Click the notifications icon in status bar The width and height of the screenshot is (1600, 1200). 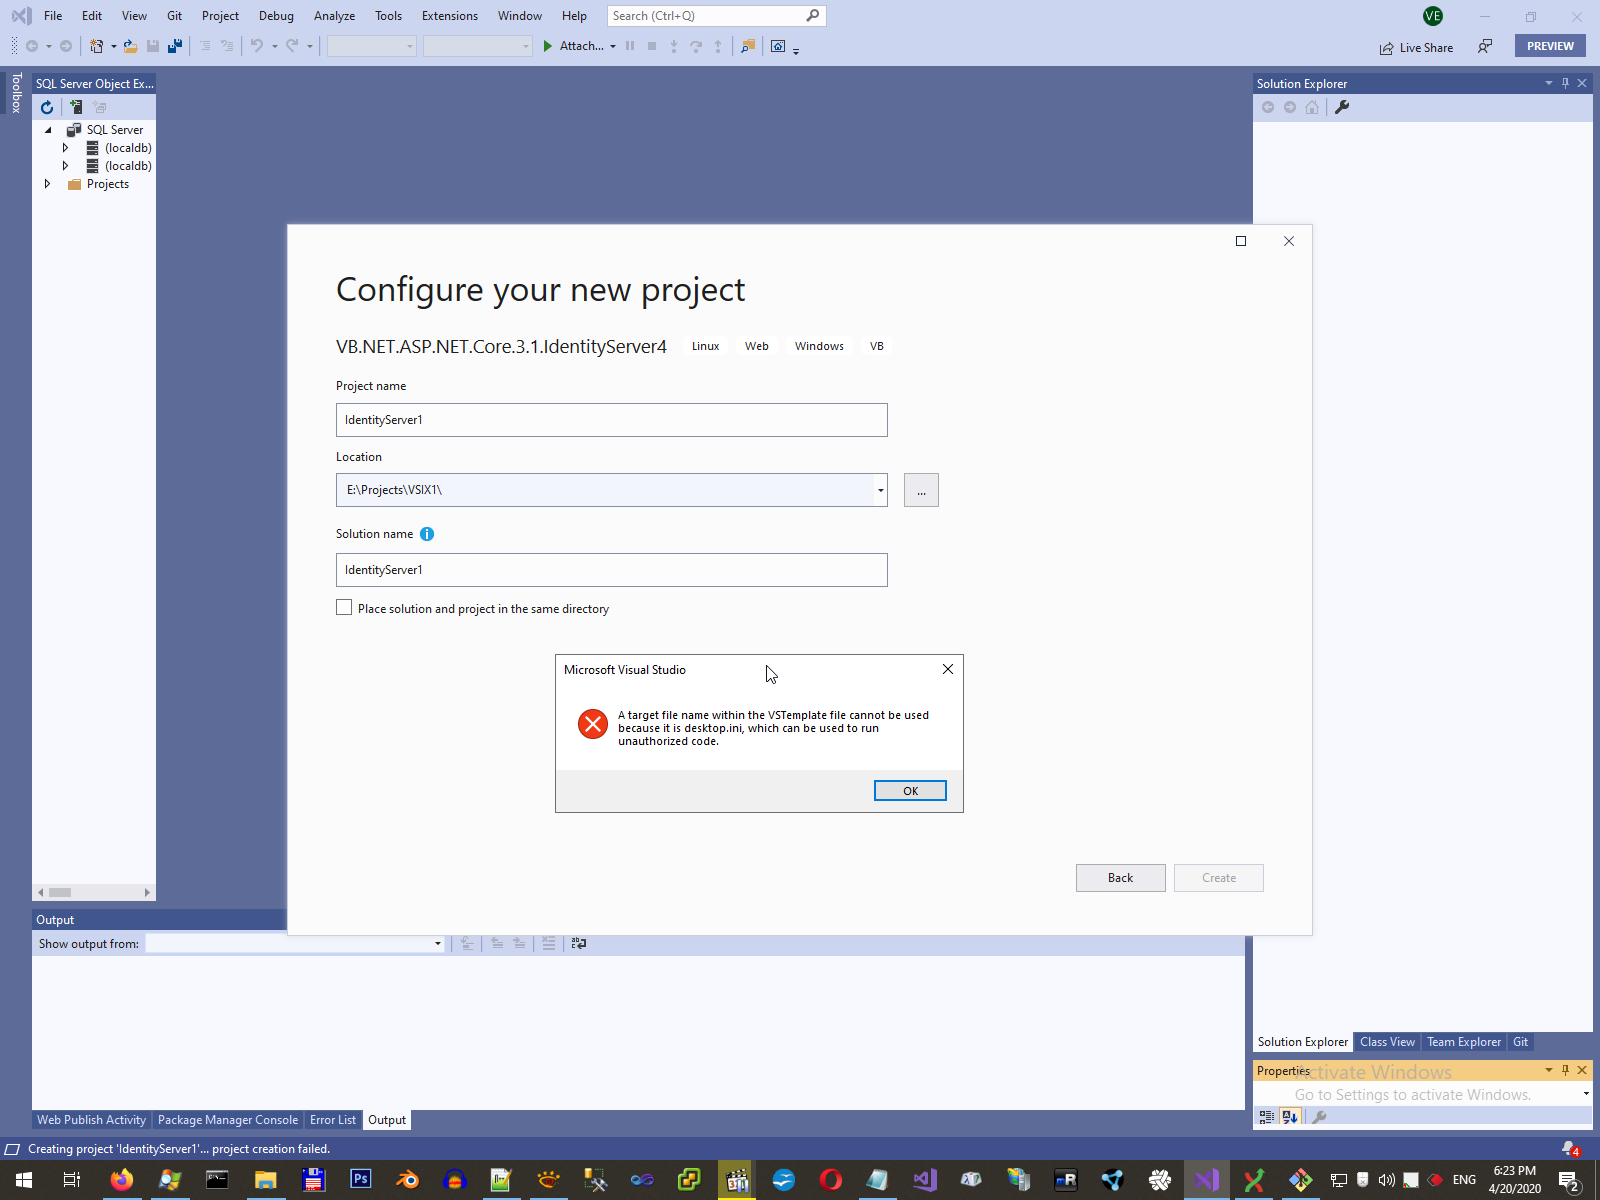pyautogui.click(x=1570, y=1149)
